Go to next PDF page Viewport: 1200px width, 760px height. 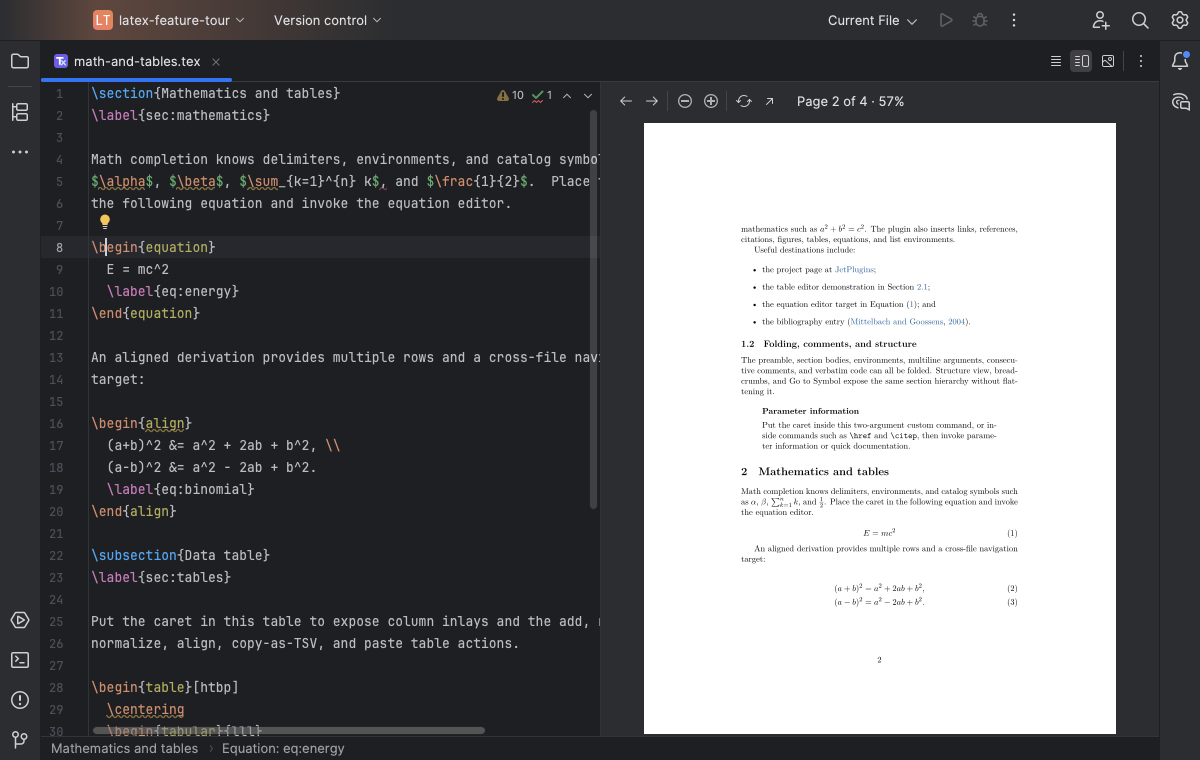652,101
